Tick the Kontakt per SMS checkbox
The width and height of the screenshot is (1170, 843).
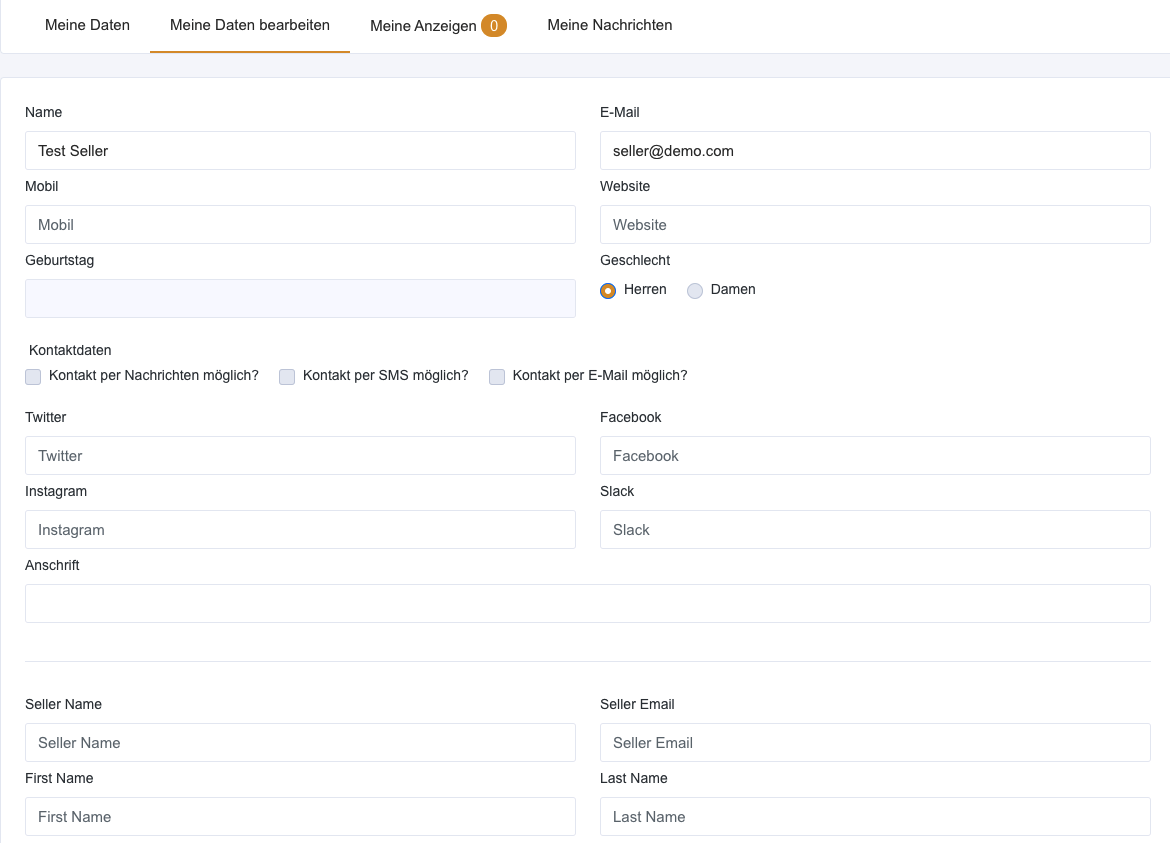tap(287, 377)
